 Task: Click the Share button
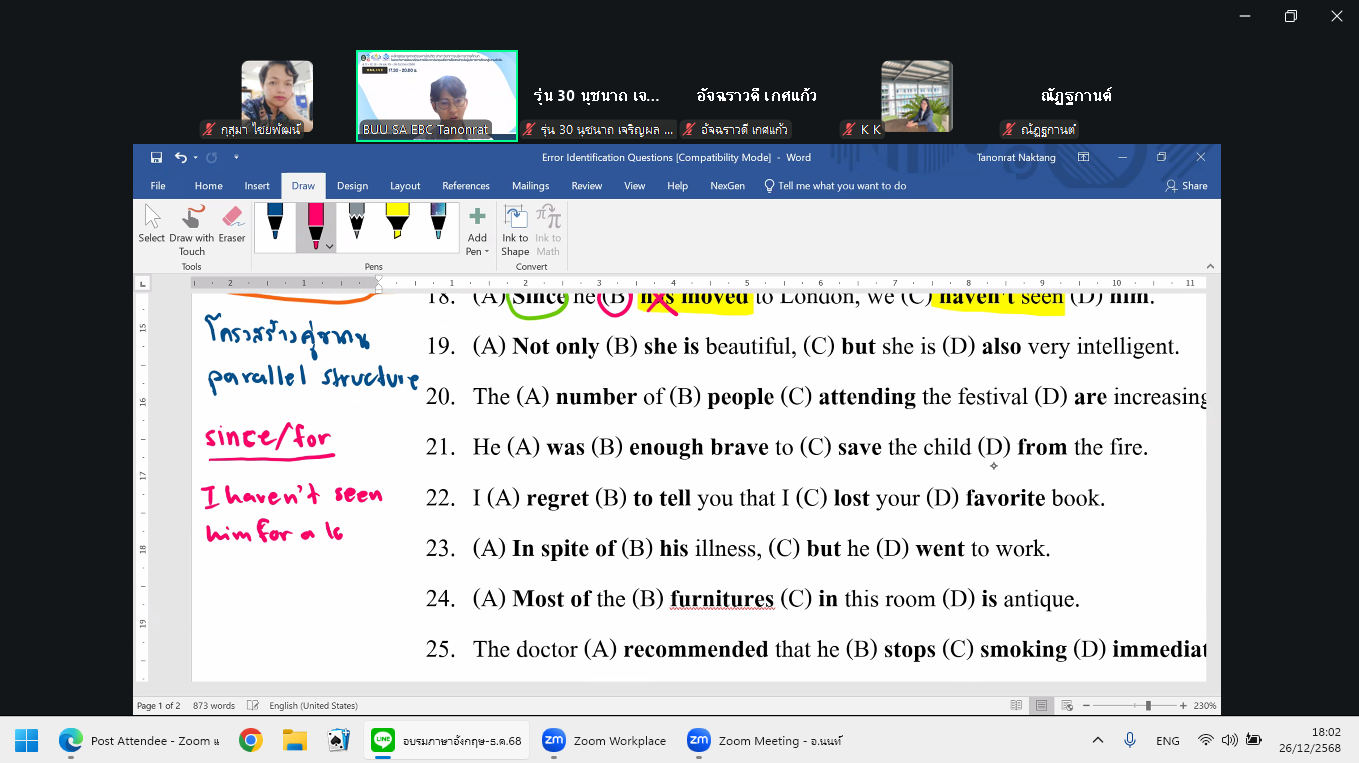[1186, 186]
